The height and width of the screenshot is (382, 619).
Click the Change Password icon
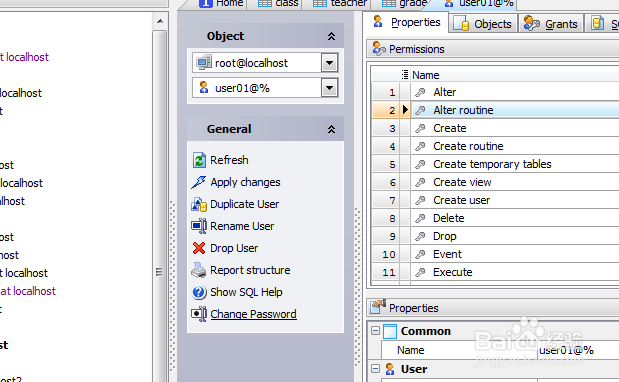(199, 314)
